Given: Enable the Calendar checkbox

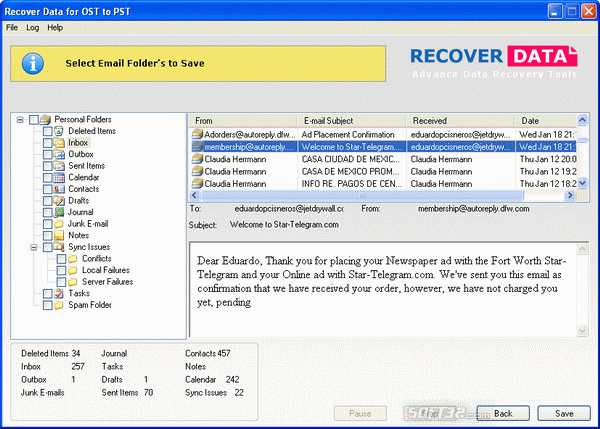Looking at the screenshot, I should (47, 178).
